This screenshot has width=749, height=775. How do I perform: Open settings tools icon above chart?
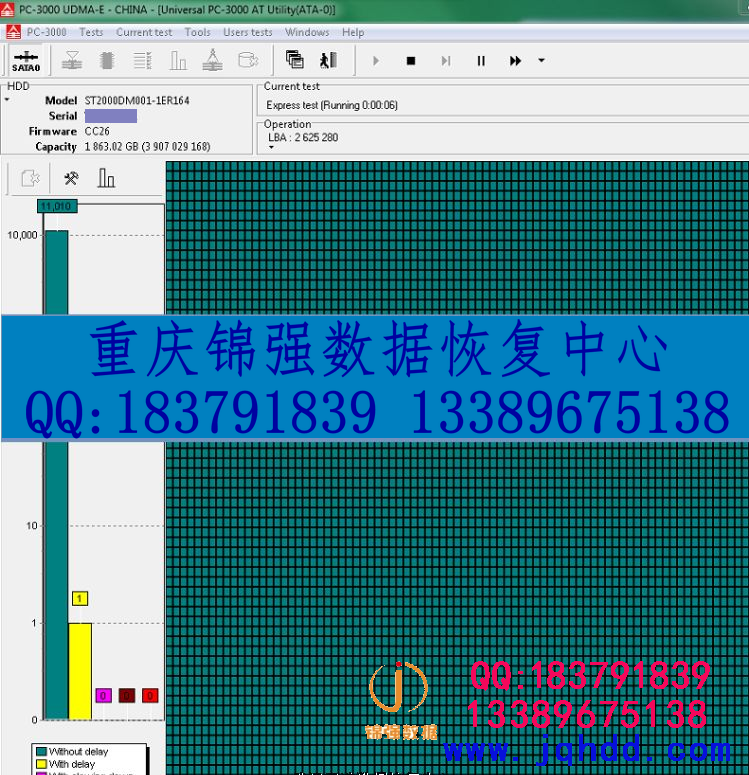[x=71, y=178]
